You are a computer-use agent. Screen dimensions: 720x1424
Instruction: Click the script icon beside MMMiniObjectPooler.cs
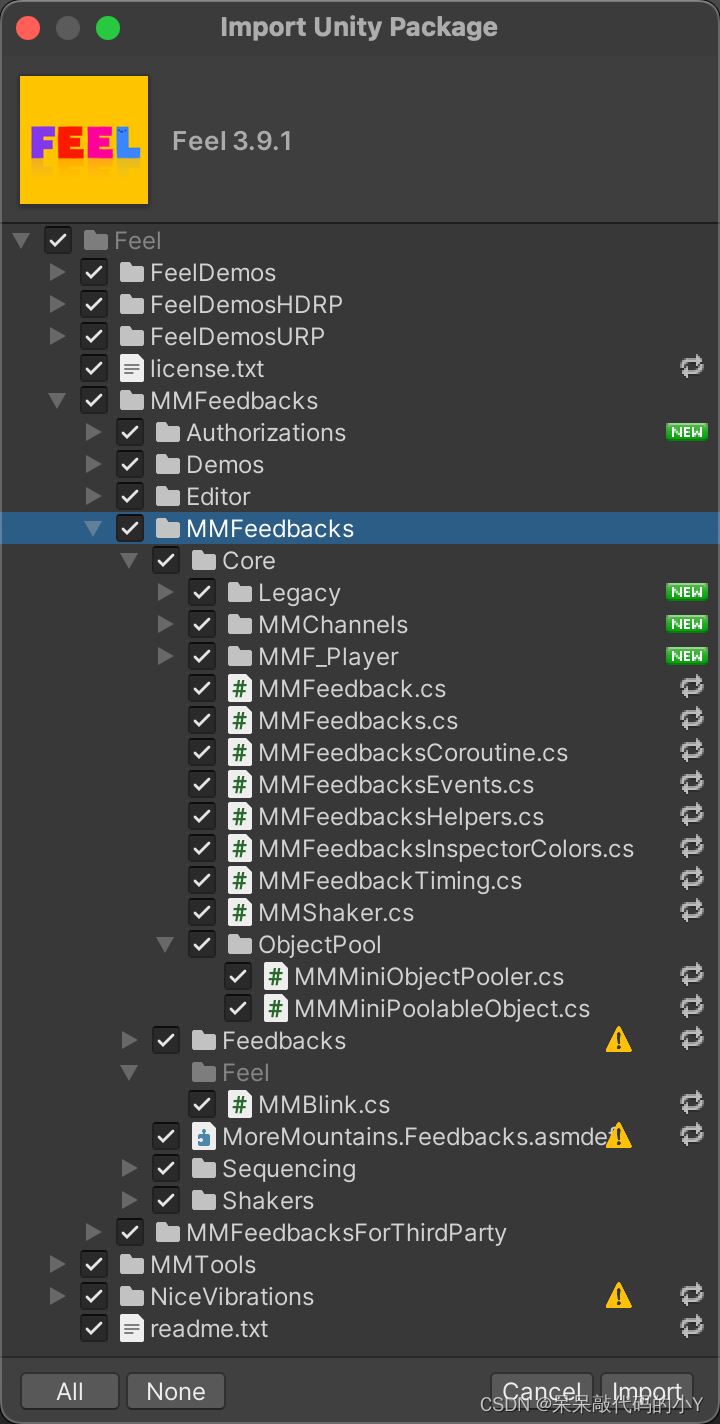pyautogui.click(x=276, y=977)
